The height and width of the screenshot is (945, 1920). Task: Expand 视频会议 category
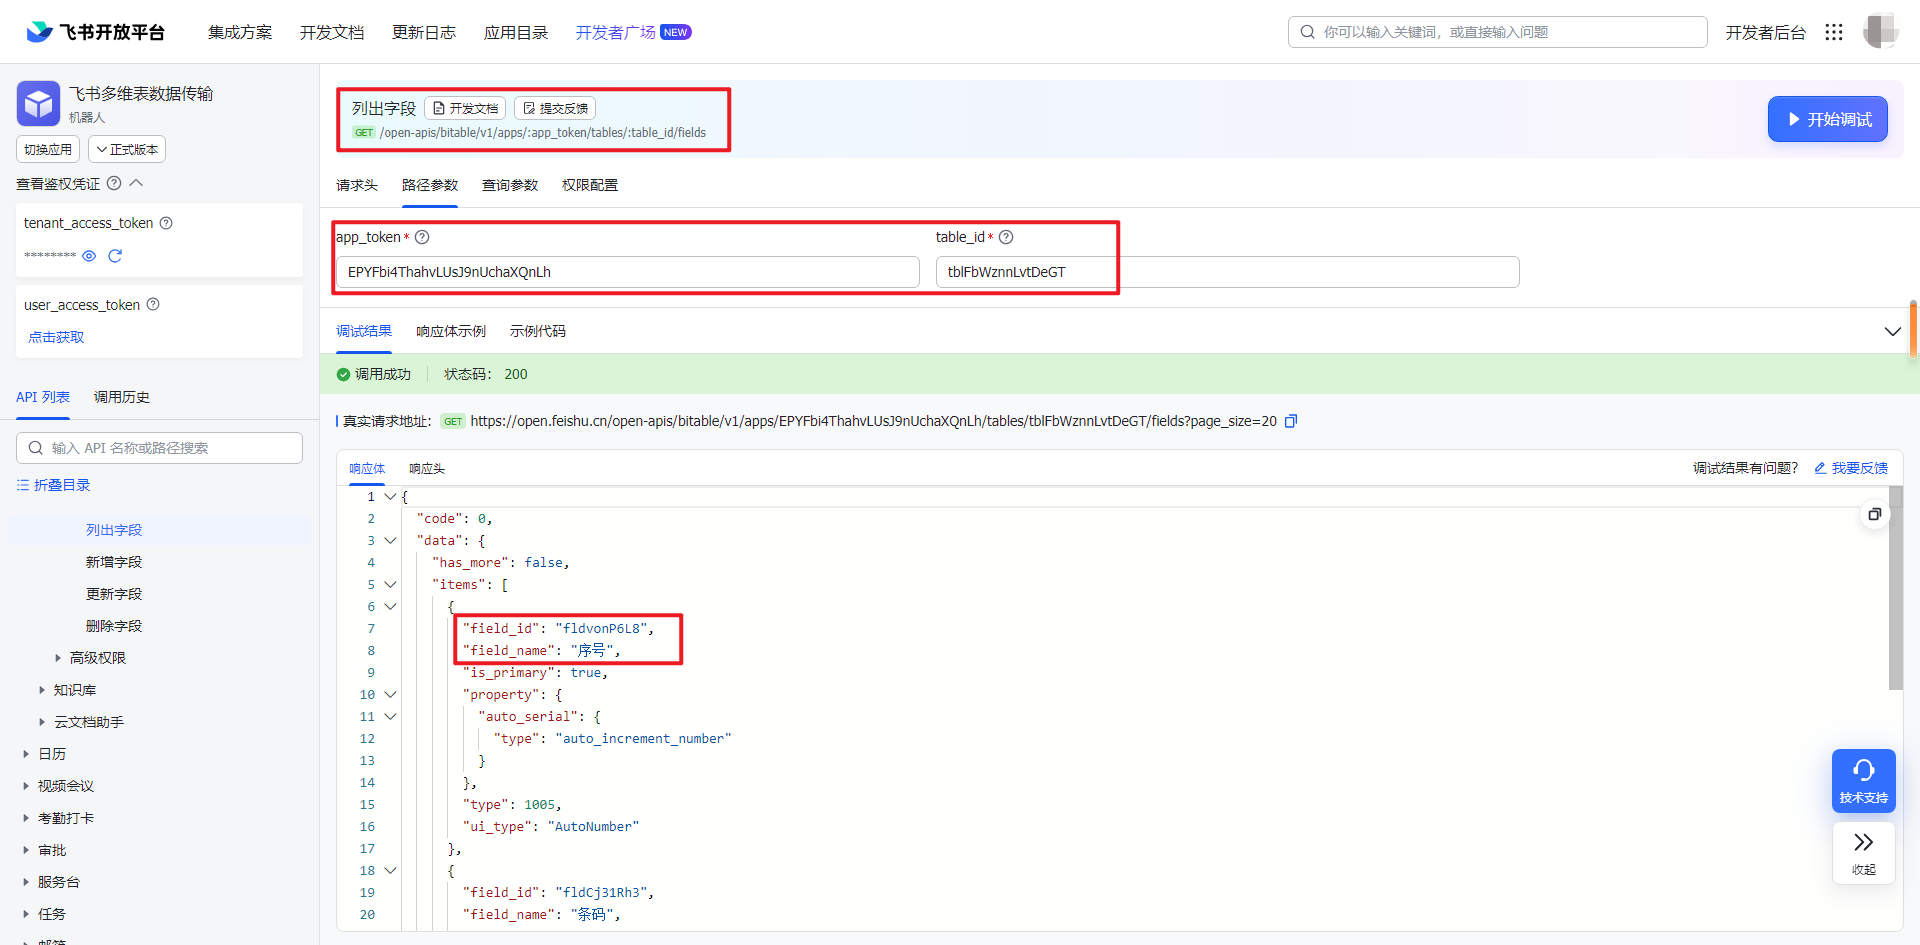[x=26, y=786]
